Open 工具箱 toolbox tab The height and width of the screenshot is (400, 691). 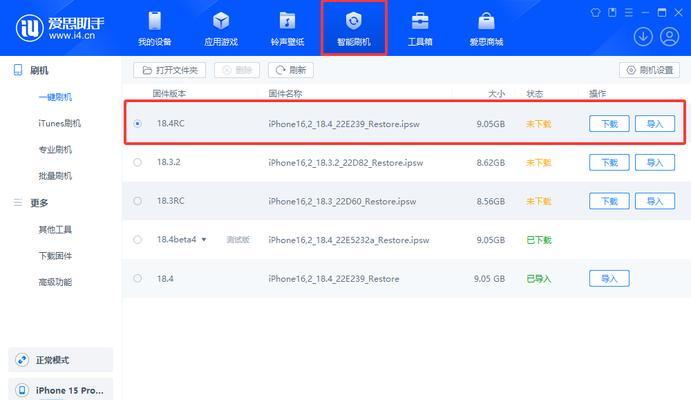(420, 29)
